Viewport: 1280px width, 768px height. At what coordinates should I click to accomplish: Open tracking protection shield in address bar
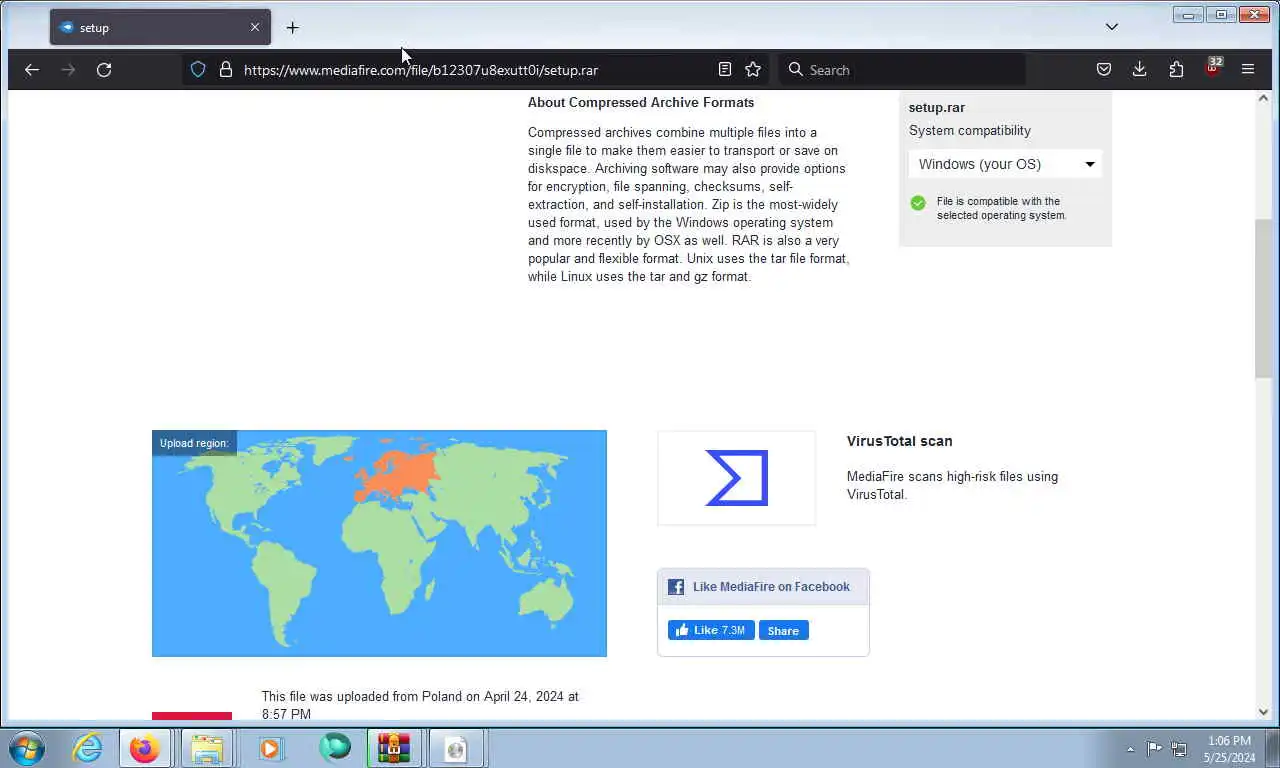[198, 69]
